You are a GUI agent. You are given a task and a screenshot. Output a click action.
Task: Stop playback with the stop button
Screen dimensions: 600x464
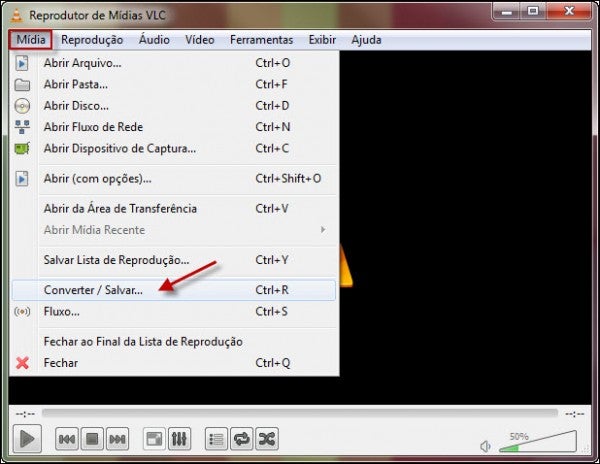[x=92, y=439]
